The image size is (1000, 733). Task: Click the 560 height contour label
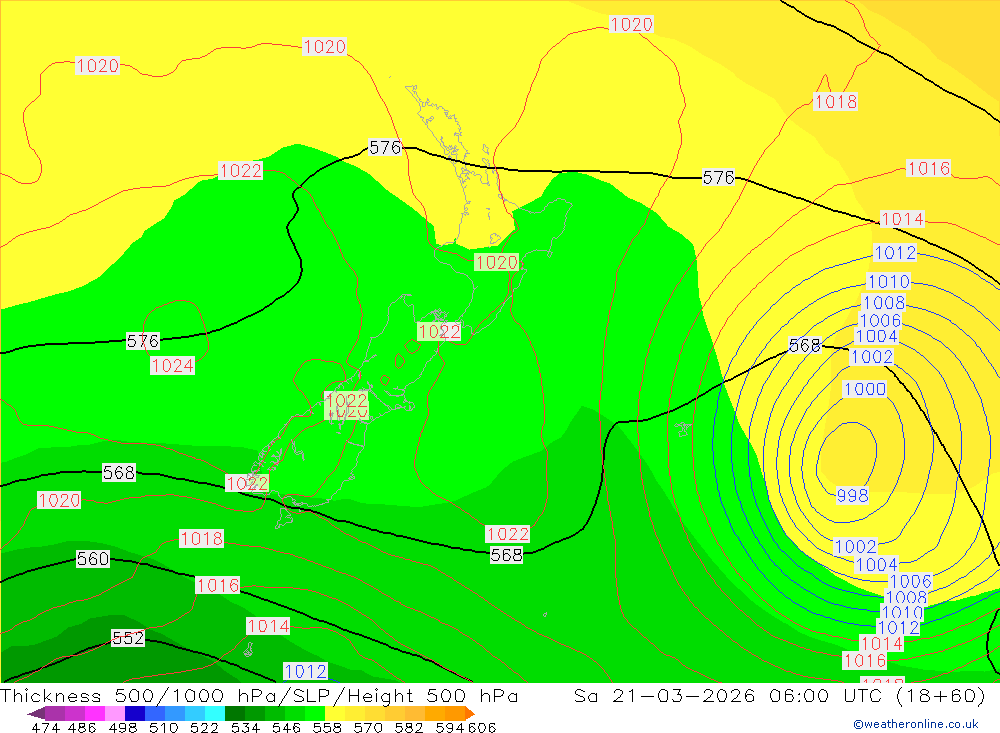pos(93,559)
